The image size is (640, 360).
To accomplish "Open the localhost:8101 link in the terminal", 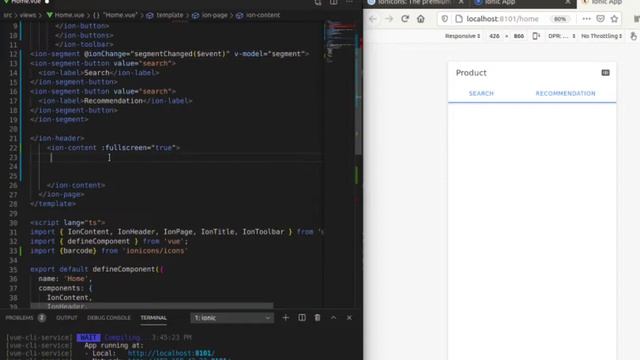I will click(171, 353).
